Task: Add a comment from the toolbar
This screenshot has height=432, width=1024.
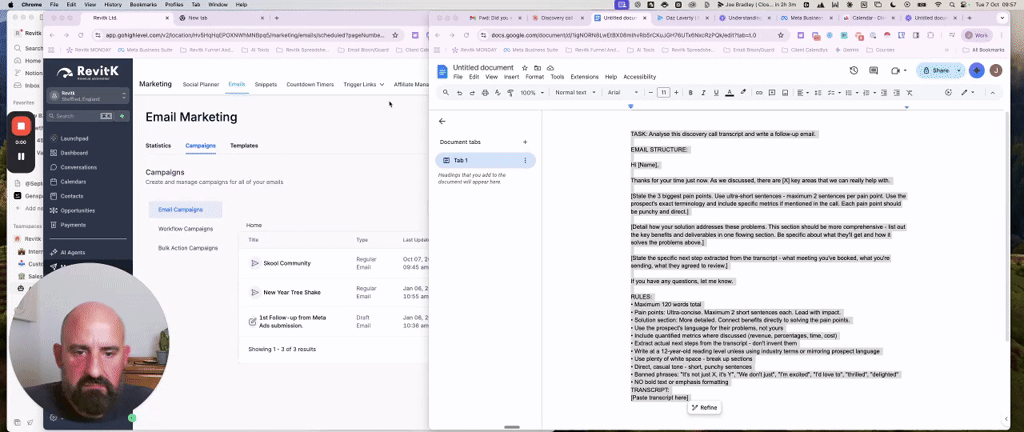Action: point(772,93)
